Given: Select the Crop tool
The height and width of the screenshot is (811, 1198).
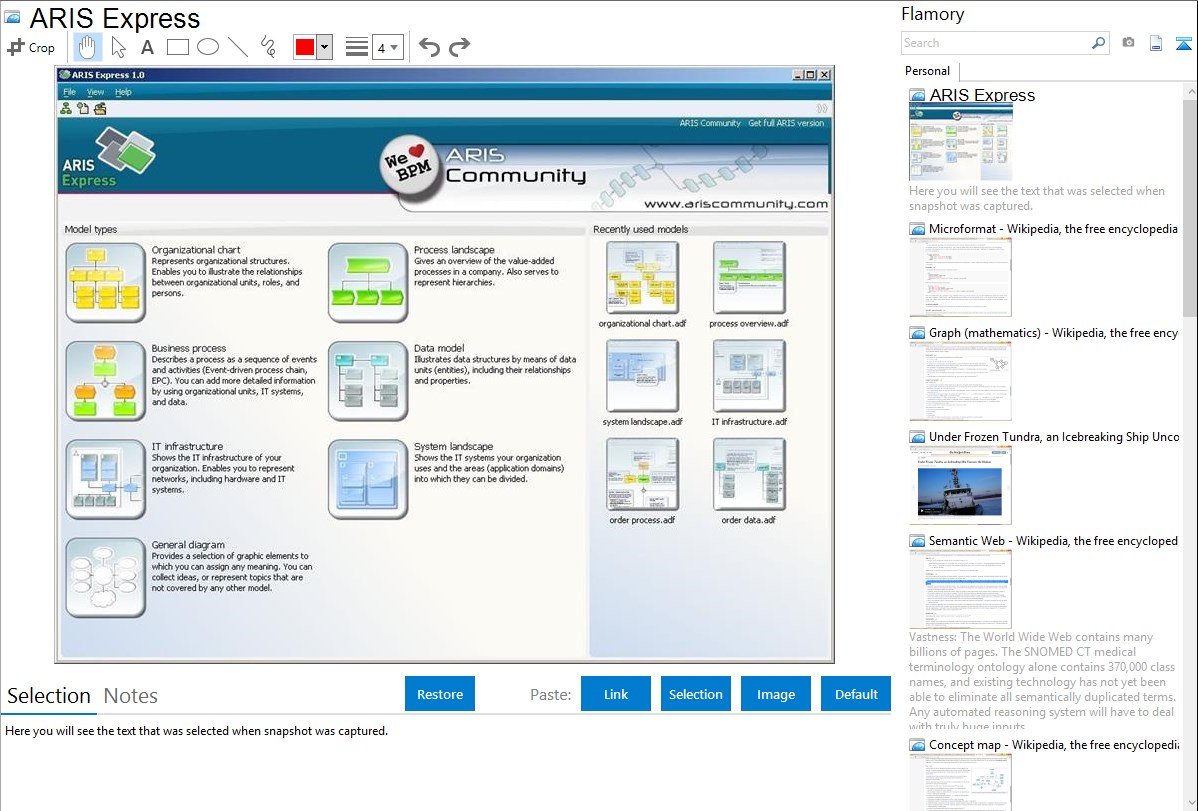Looking at the screenshot, I should [x=31, y=47].
